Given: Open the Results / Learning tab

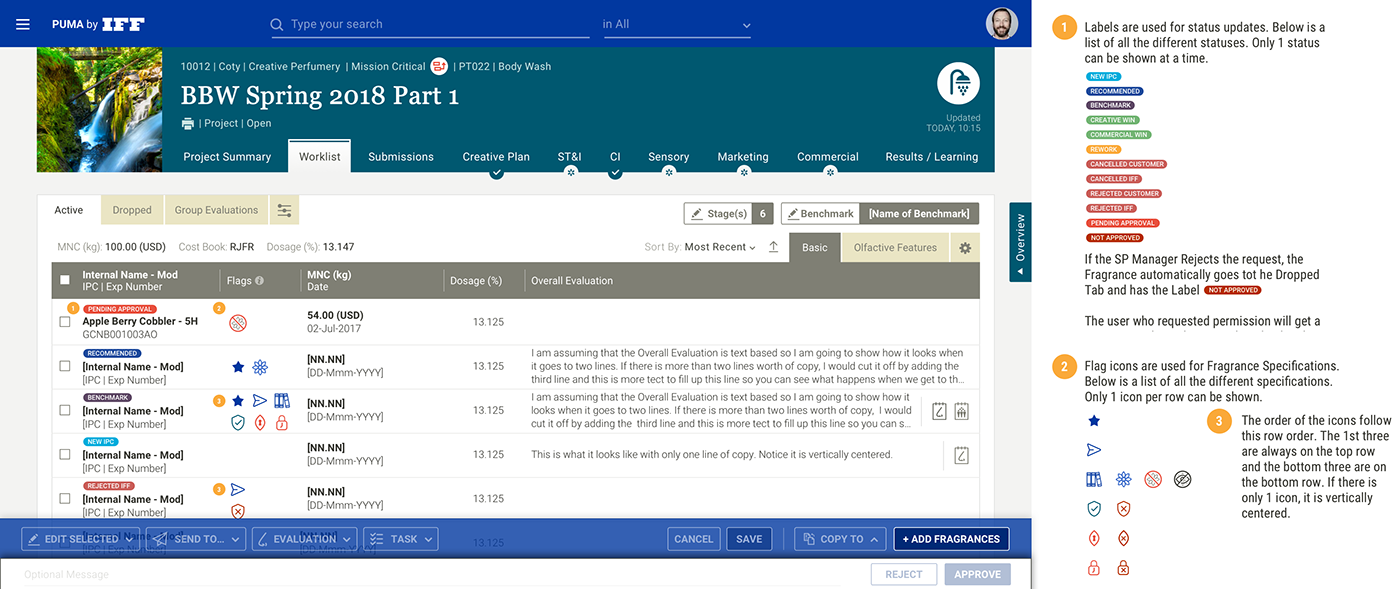Looking at the screenshot, I should tap(931, 157).
